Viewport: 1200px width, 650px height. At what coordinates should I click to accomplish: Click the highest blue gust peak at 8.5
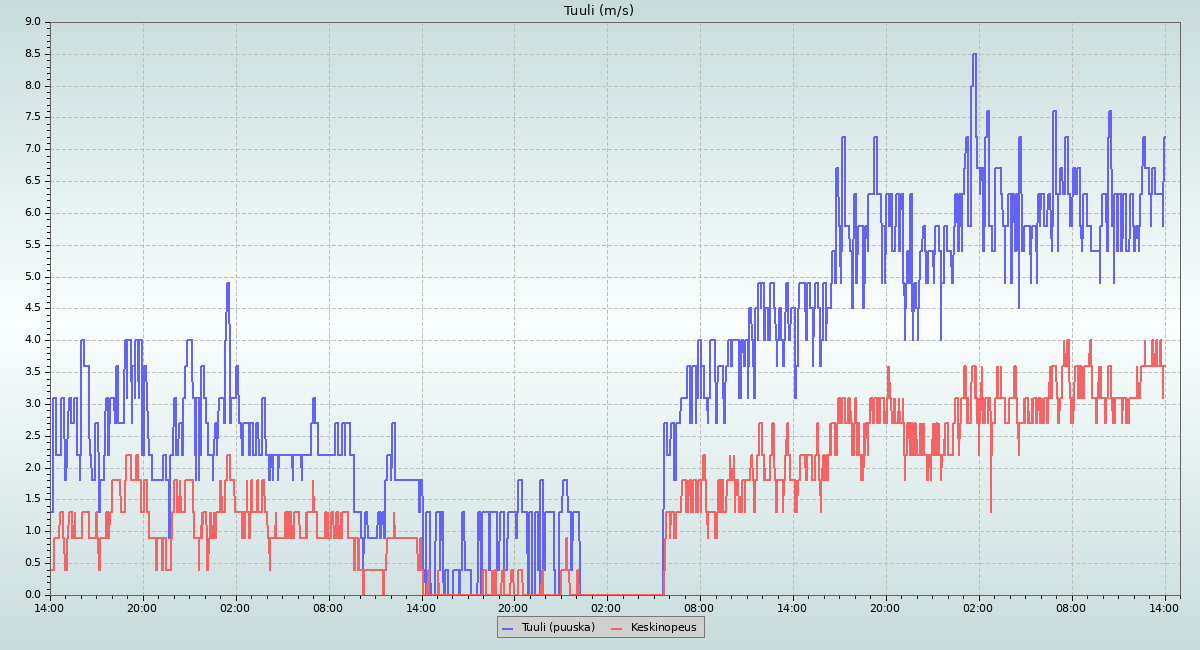[x=974, y=55]
